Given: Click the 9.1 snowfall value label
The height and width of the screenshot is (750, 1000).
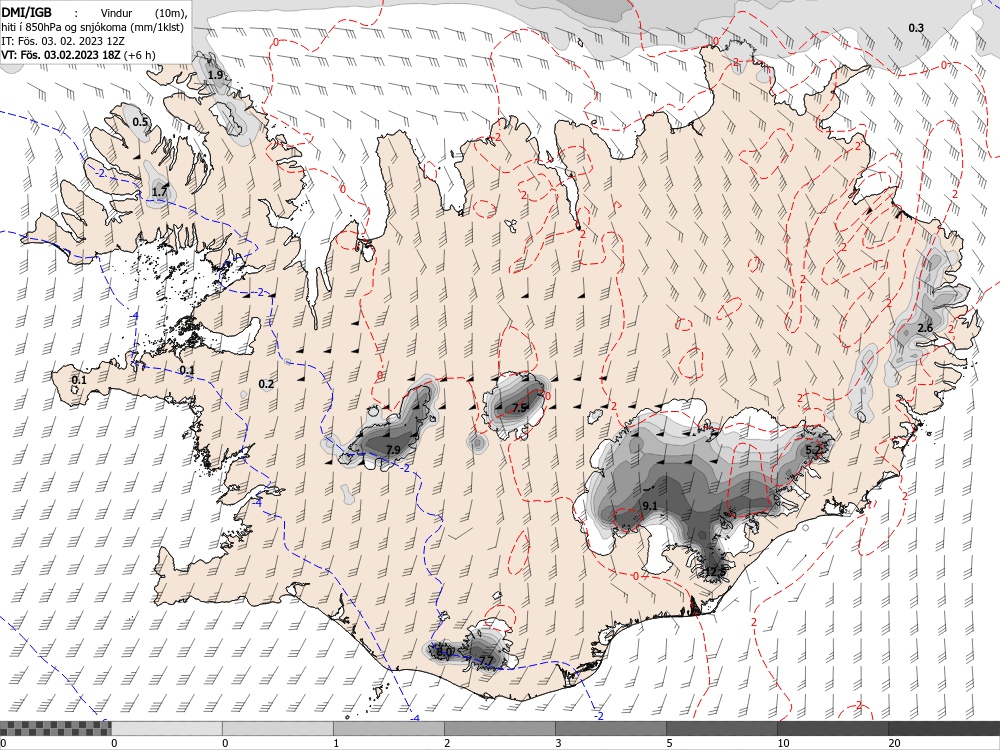Looking at the screenshot, I should 650,506.
